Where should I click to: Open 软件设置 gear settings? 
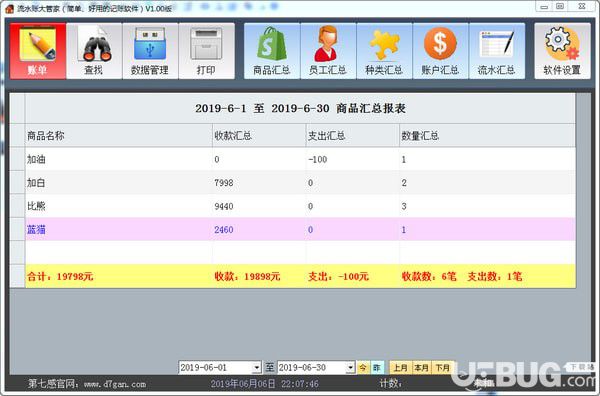562,51
